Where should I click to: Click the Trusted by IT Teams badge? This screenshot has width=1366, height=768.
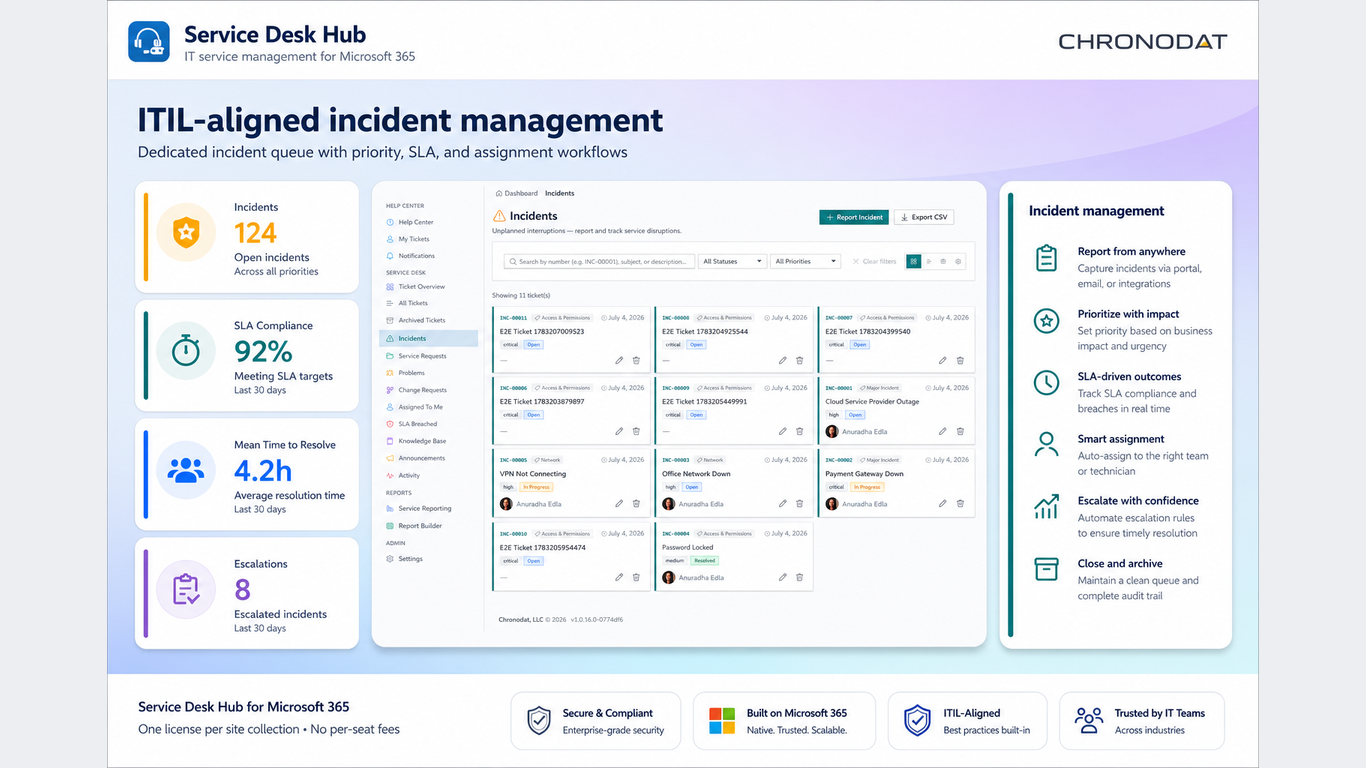(x=1141, y=721)
